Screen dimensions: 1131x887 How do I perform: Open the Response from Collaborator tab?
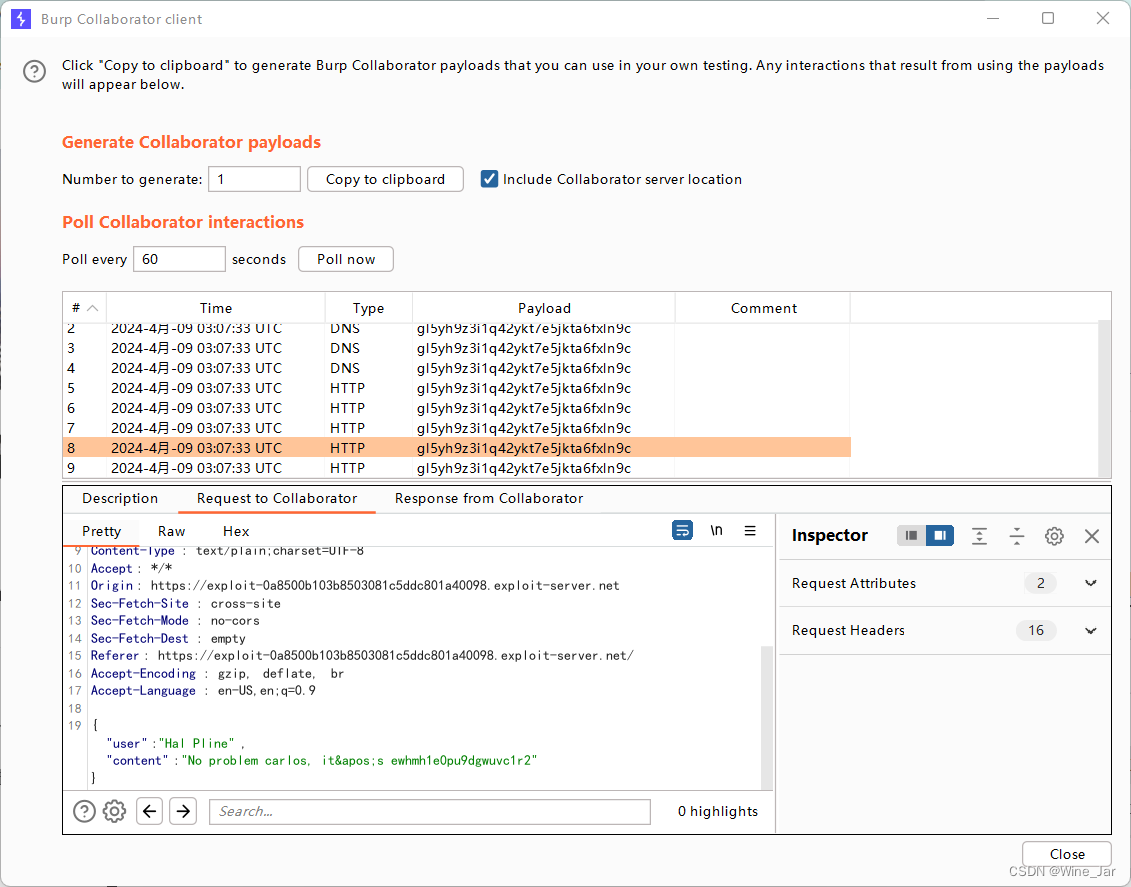pos(489,498)
